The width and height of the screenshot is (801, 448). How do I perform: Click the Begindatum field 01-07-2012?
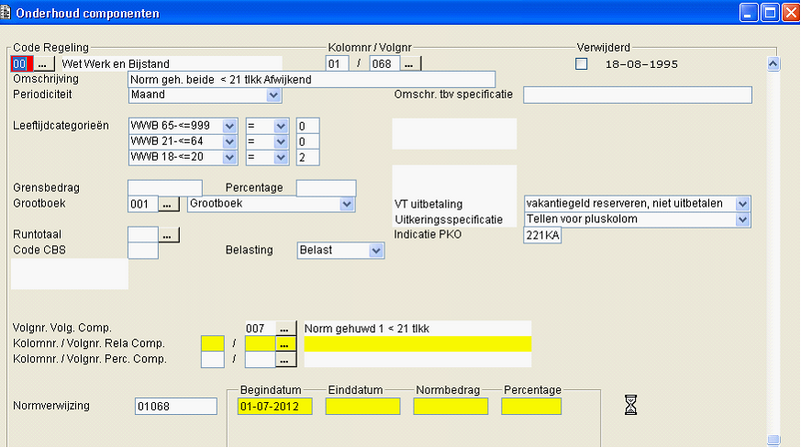(275, 407)
